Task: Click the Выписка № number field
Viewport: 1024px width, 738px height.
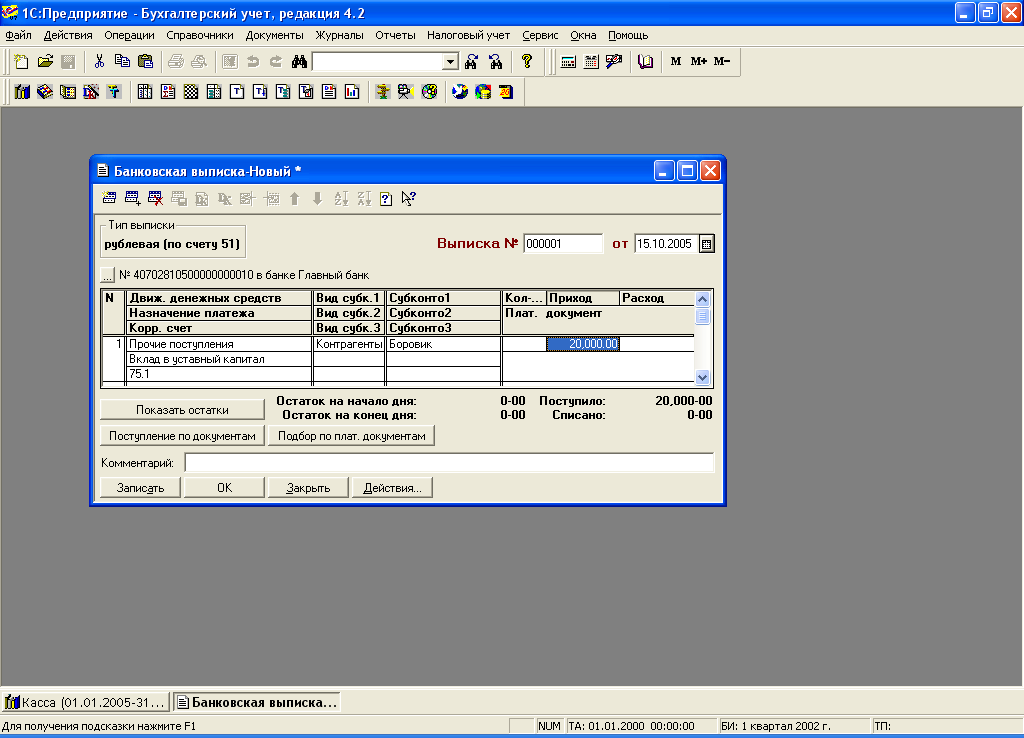Action: tap(563, 244)
